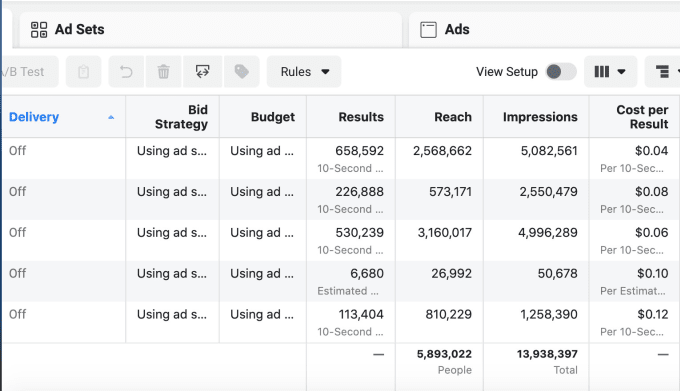Click the Per Estimat... label under $0.10
This screenshot has height=391, width=680.
(x=633, y=291)
